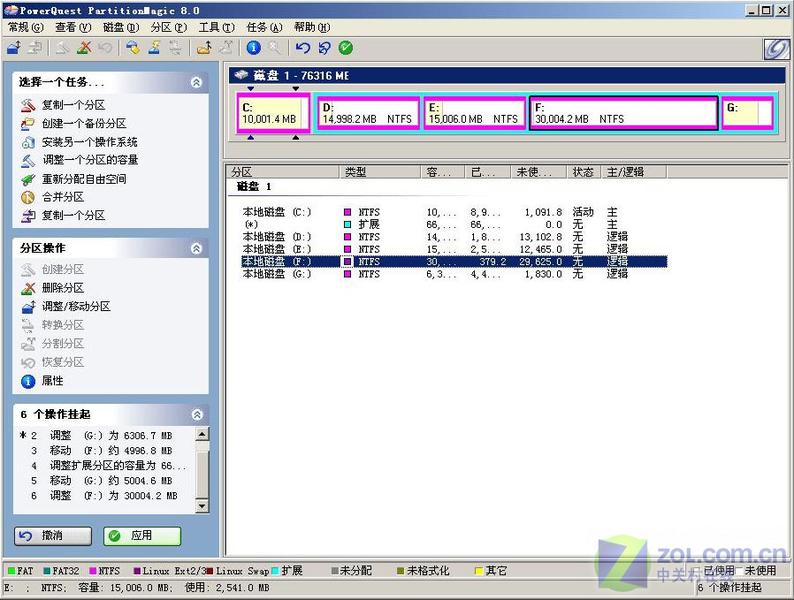Click the format partition toolbar icon with lightning bolt
The image size is (794, 600).
point(154,48)
